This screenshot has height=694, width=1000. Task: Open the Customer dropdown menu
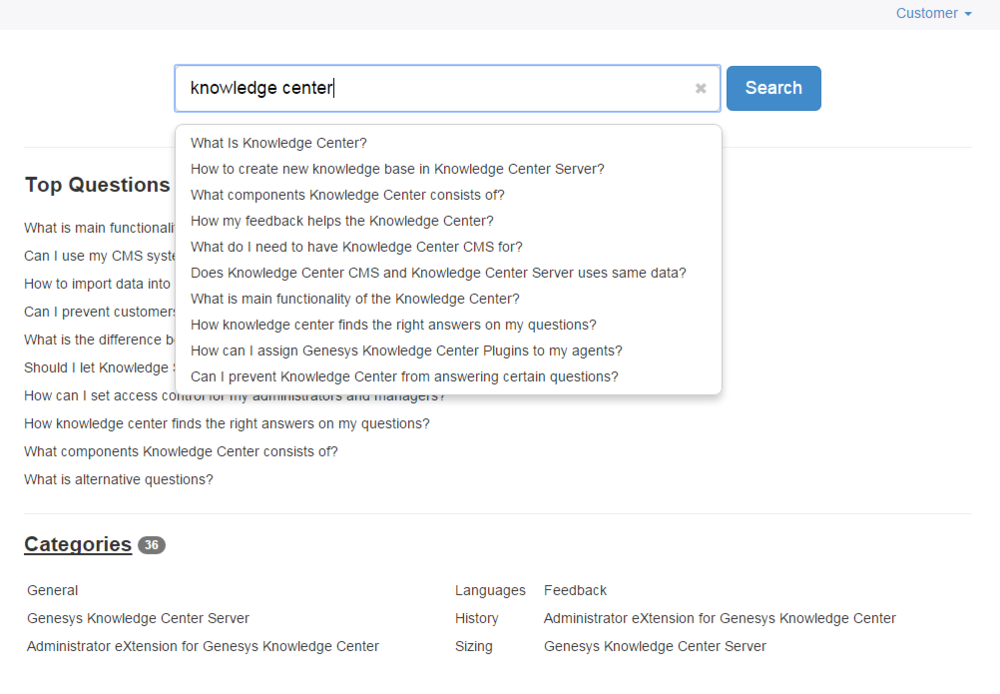[934, 13]
